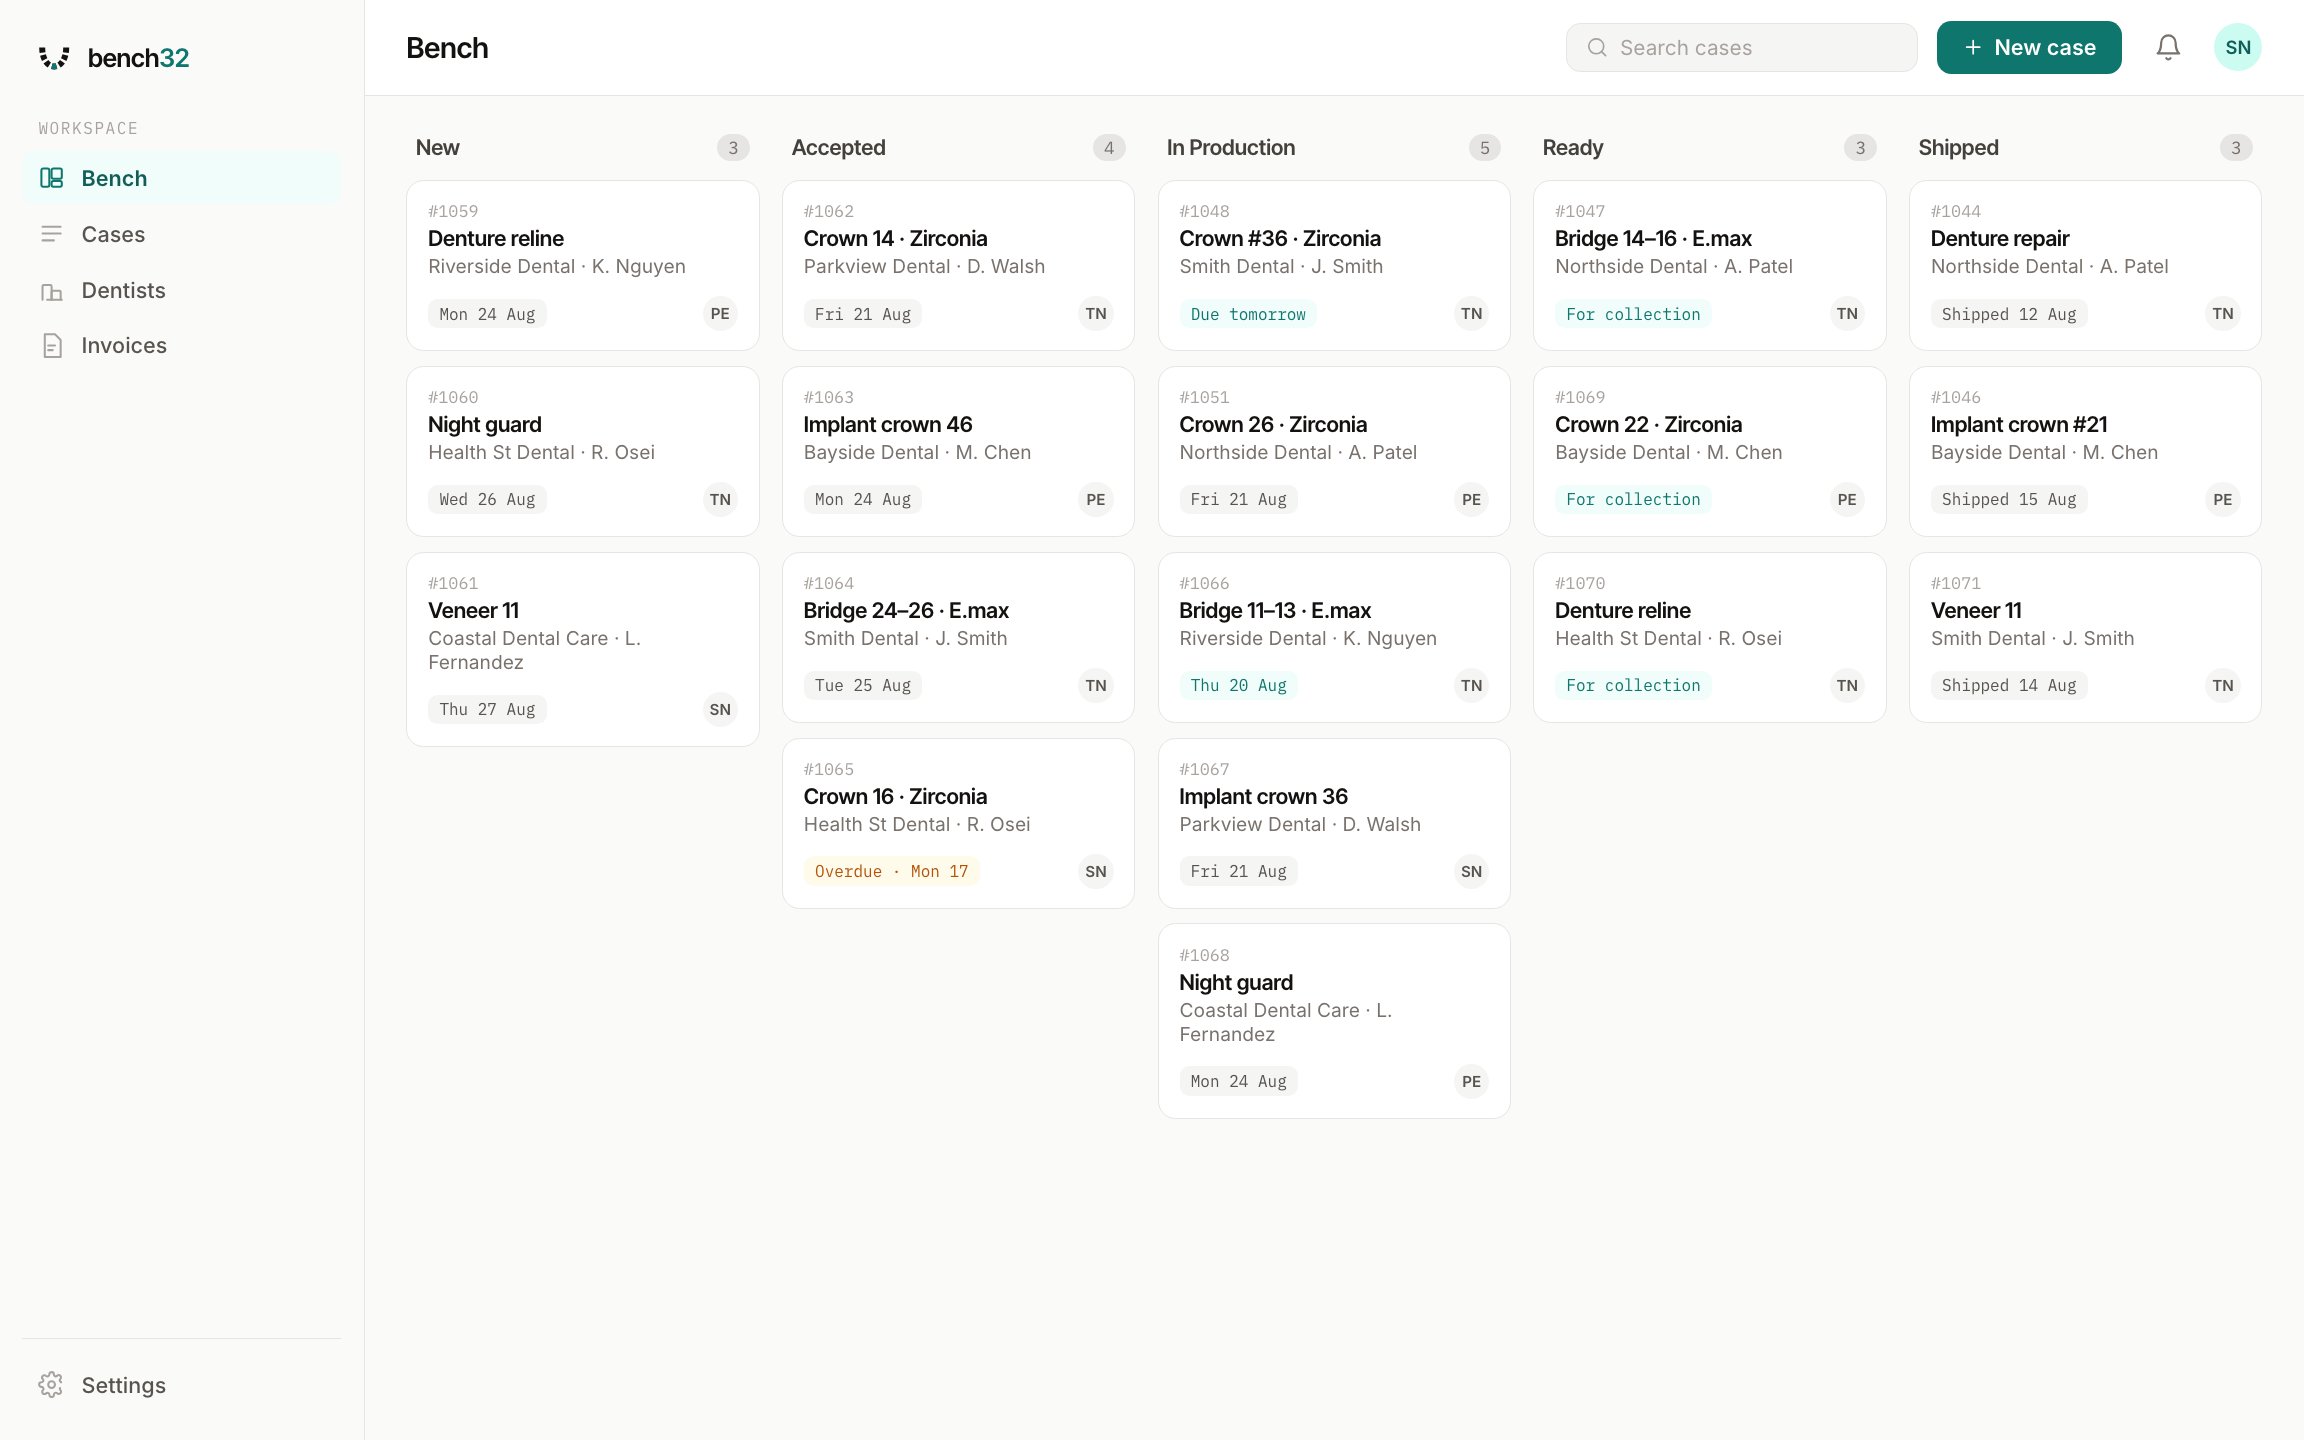Click the search magnifier icon
The image size is (2304, 1440).
point(1597,47)
